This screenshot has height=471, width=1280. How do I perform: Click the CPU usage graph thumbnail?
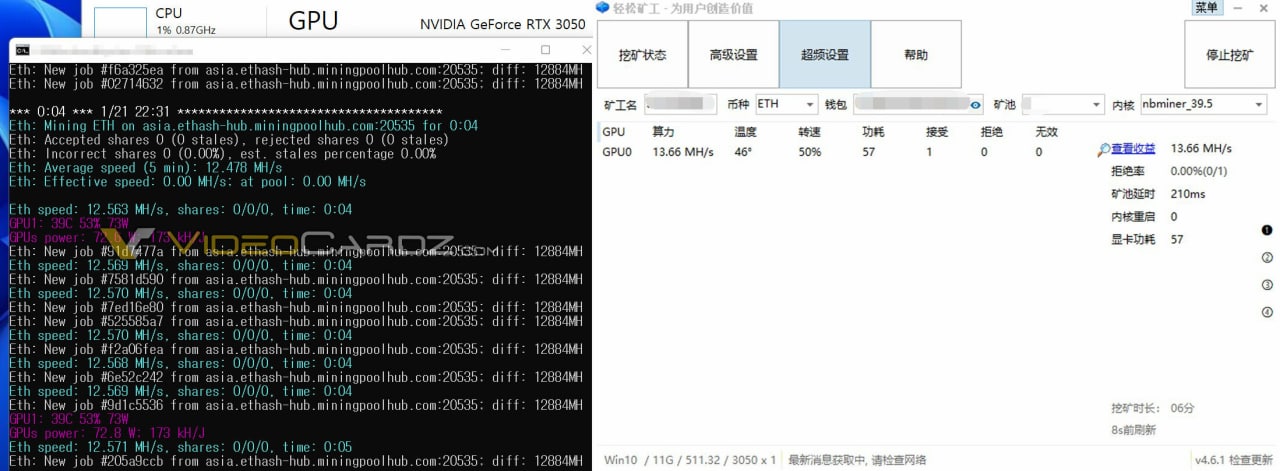121,22
